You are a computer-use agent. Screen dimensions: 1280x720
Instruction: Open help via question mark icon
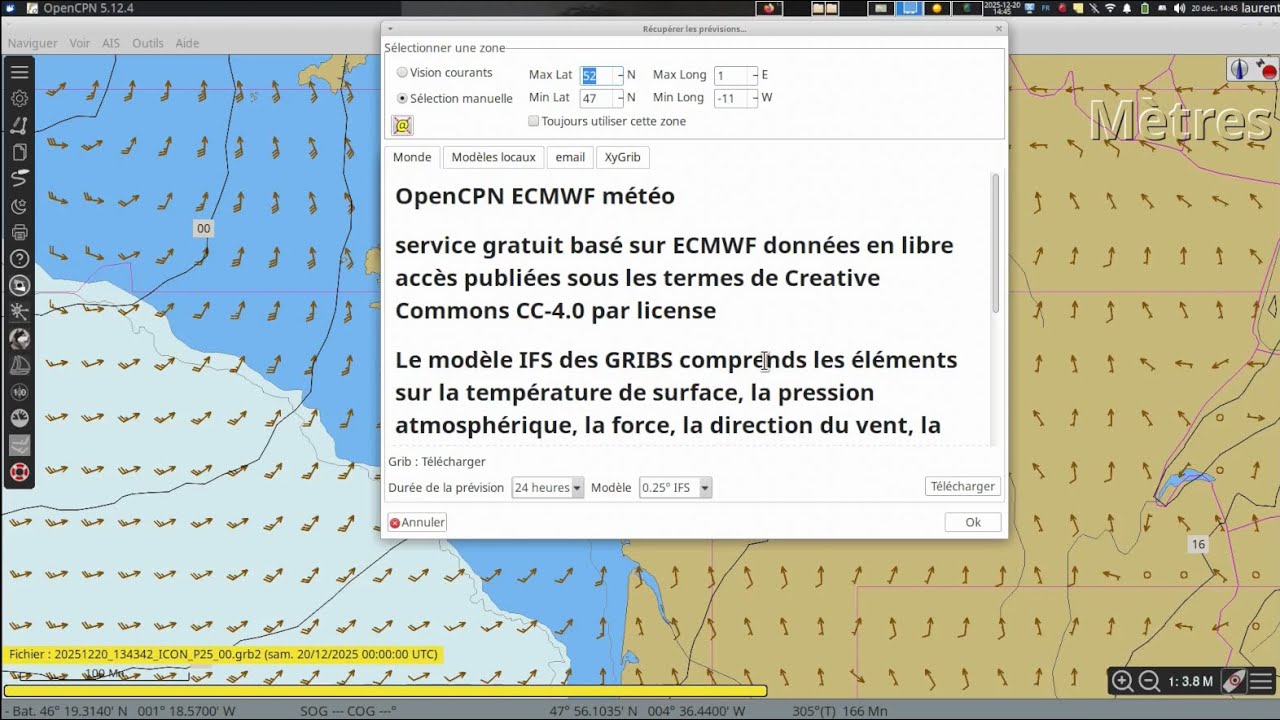tap(19, 259)
